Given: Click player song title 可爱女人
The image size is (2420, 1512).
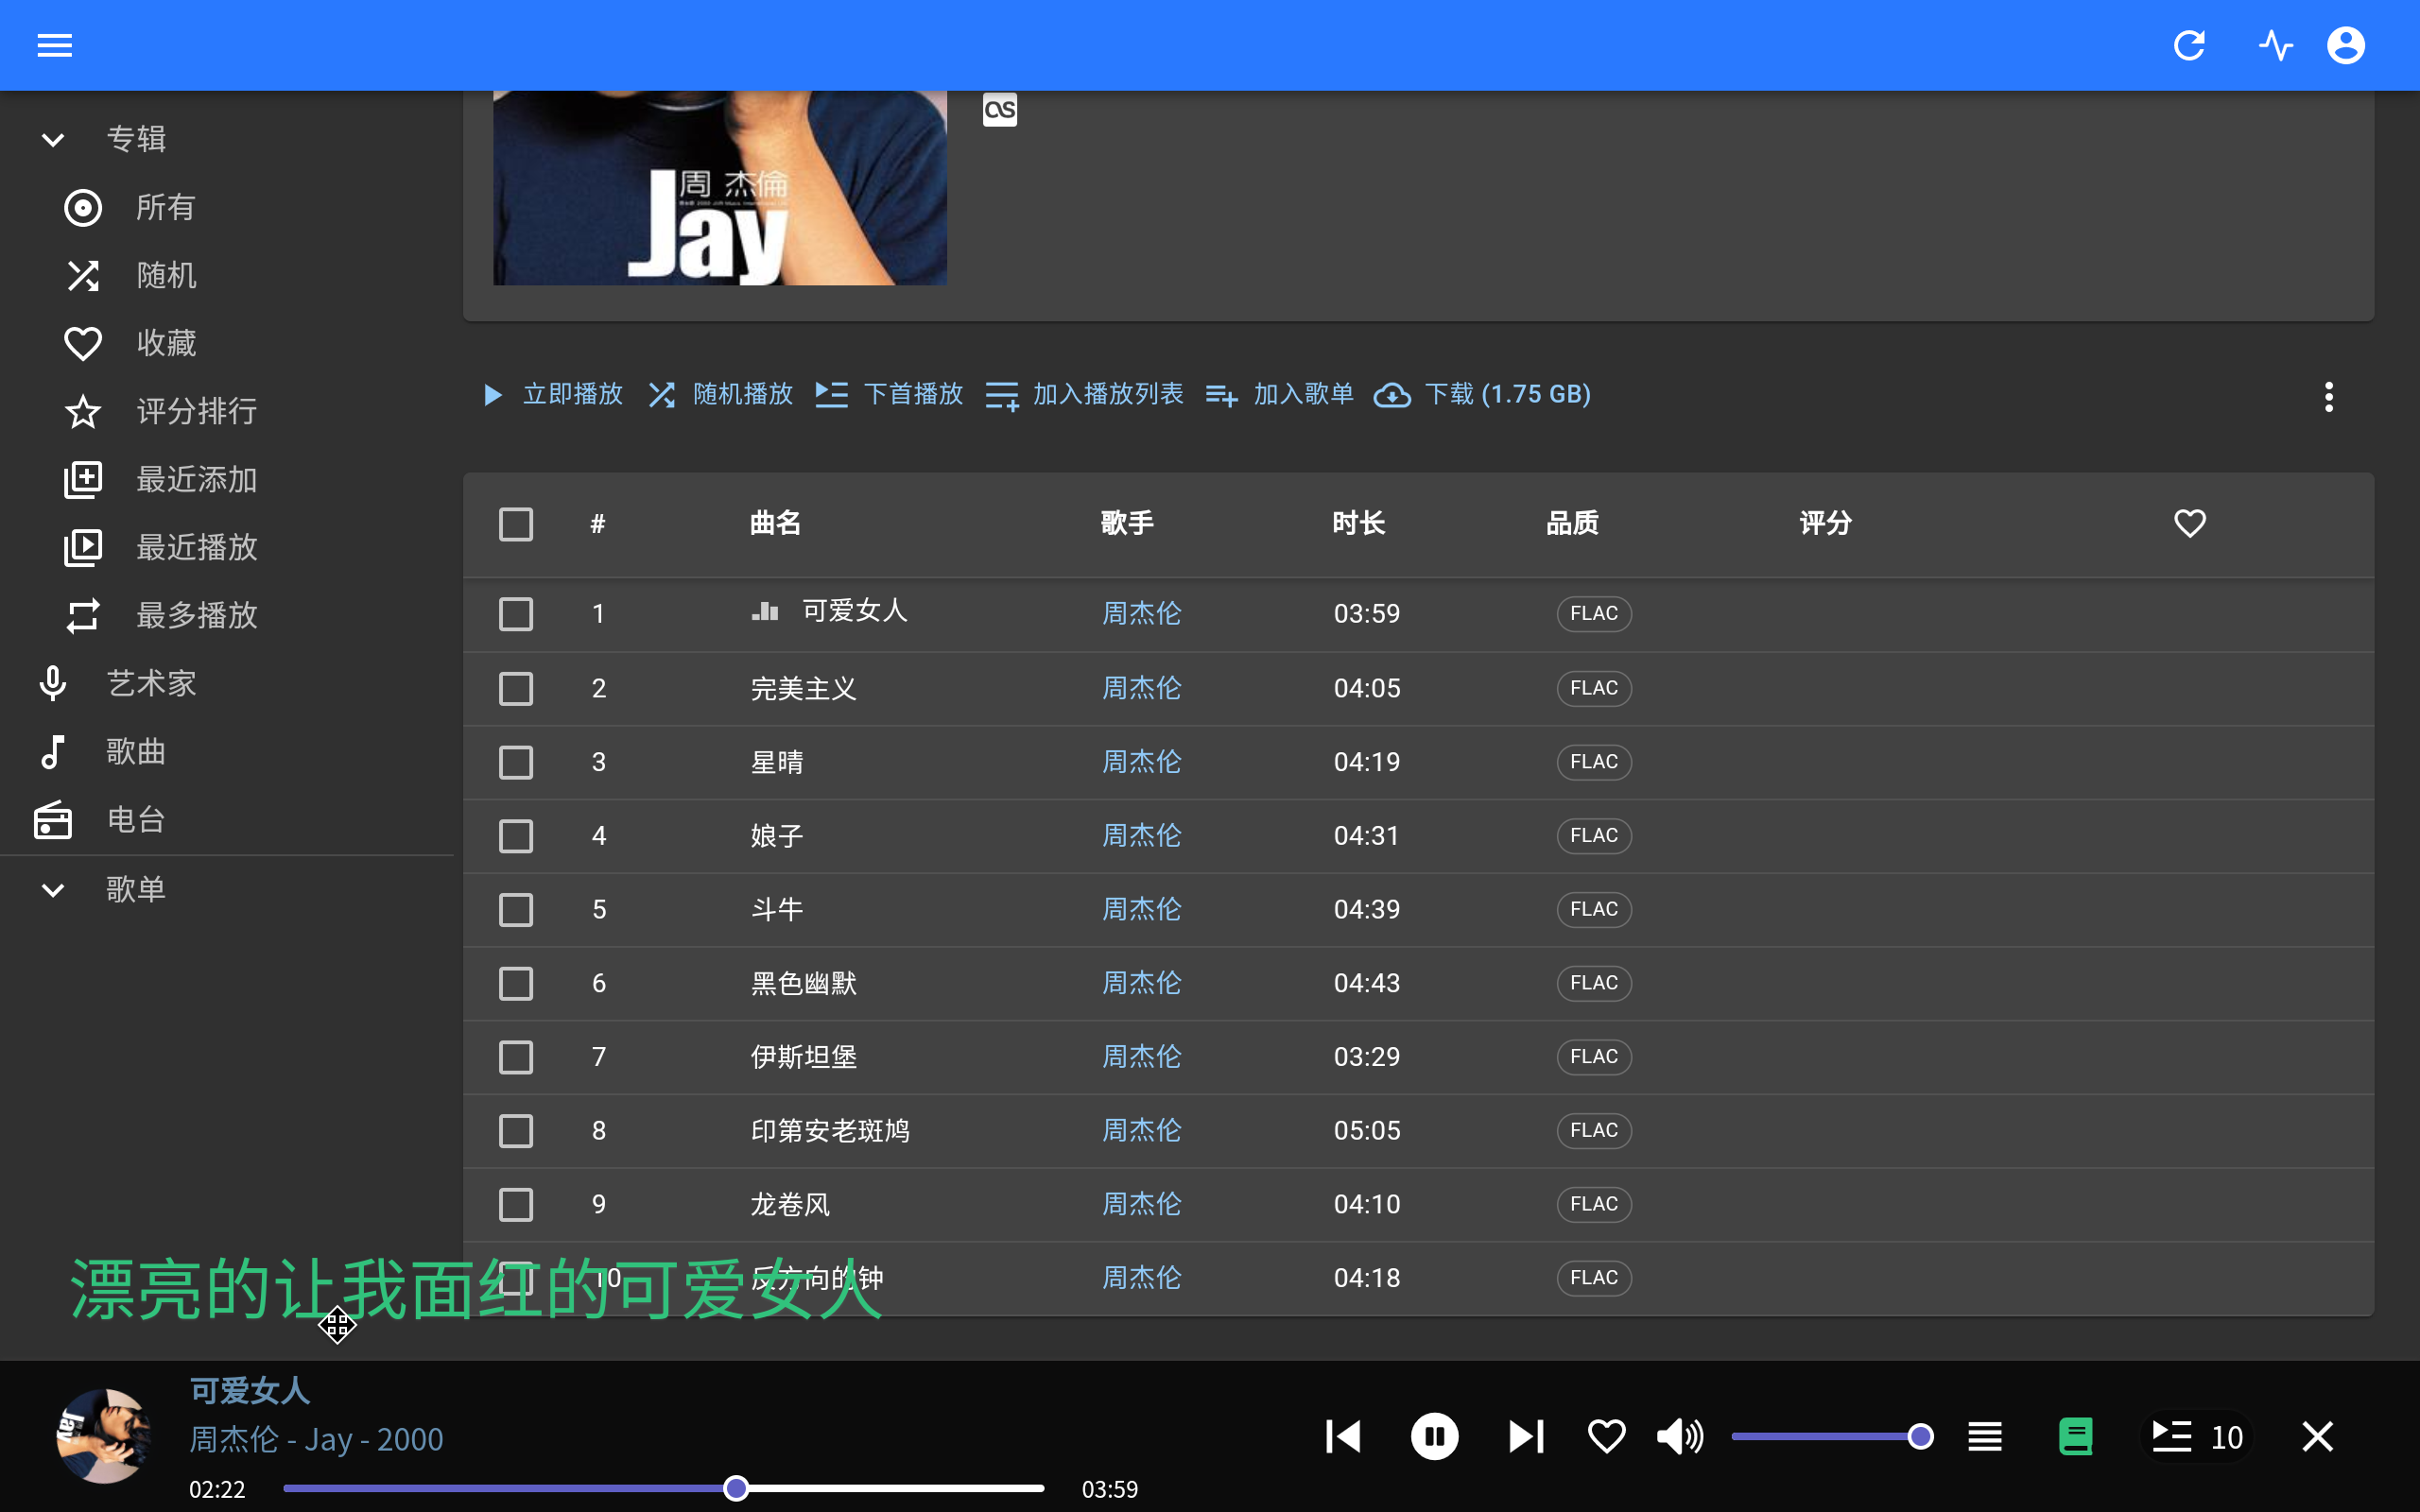Looking at the screenshot, I should [250, 1391].
